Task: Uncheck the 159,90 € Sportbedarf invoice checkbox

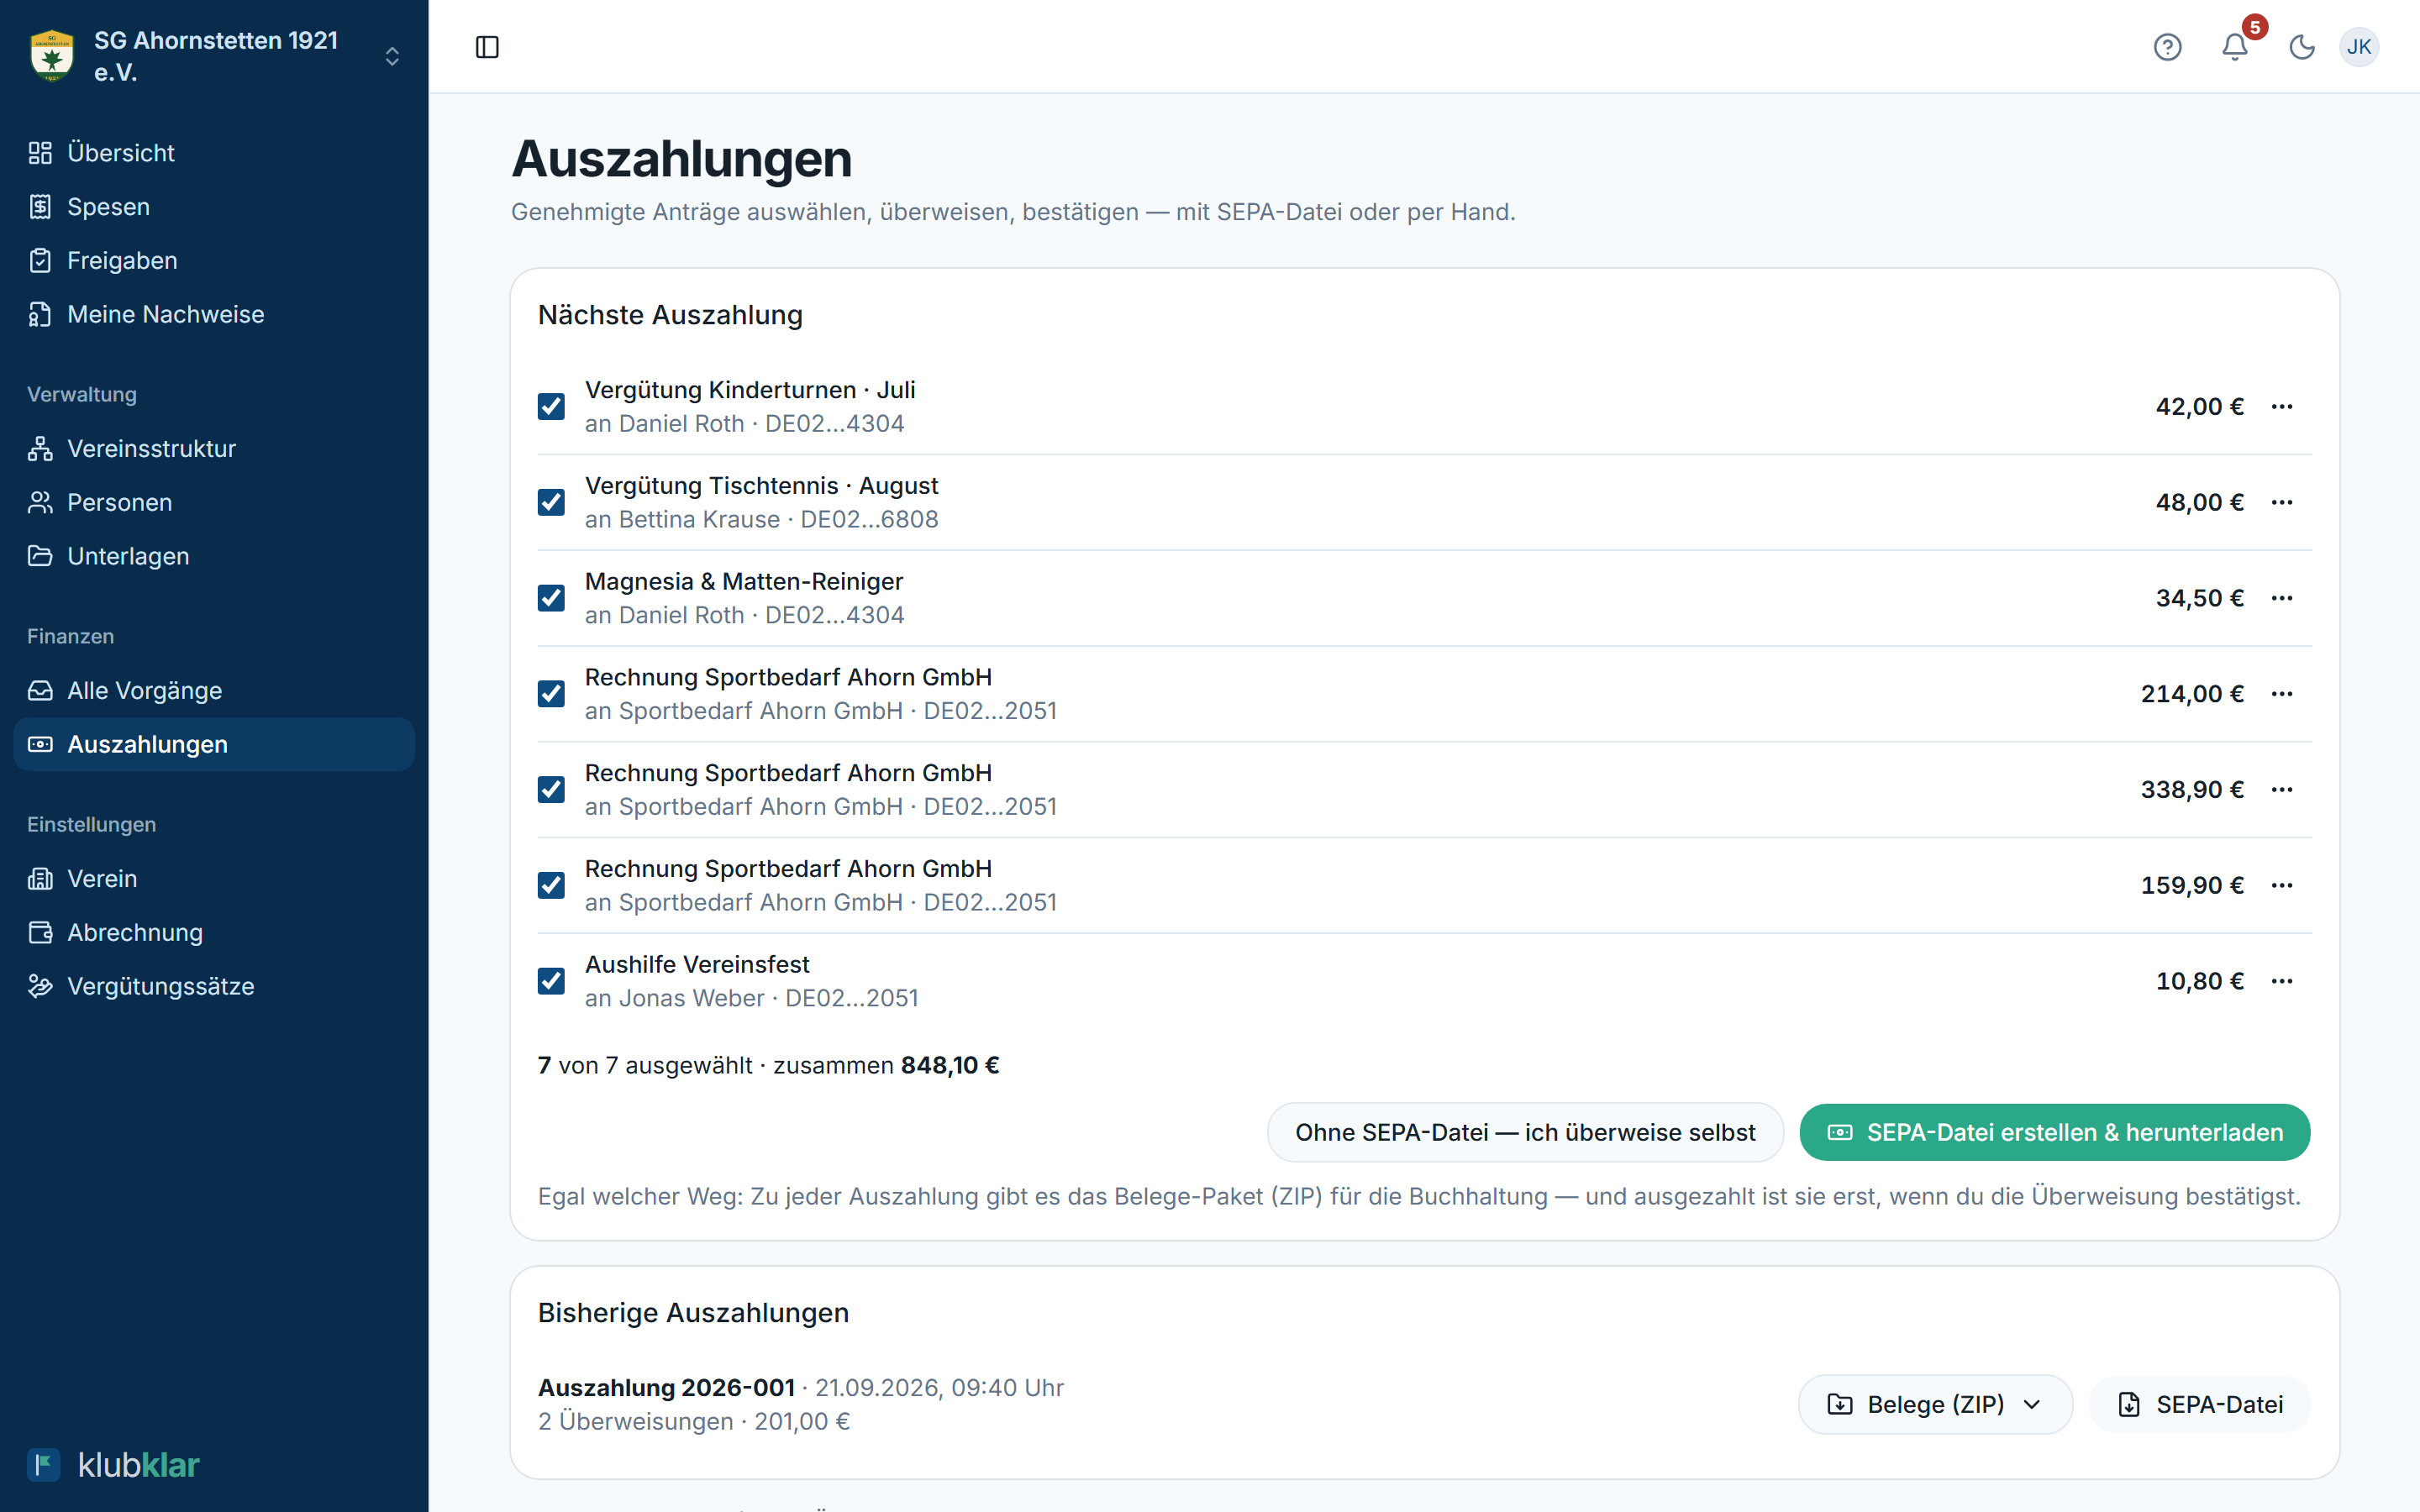Action: click(x=551, y=885)
